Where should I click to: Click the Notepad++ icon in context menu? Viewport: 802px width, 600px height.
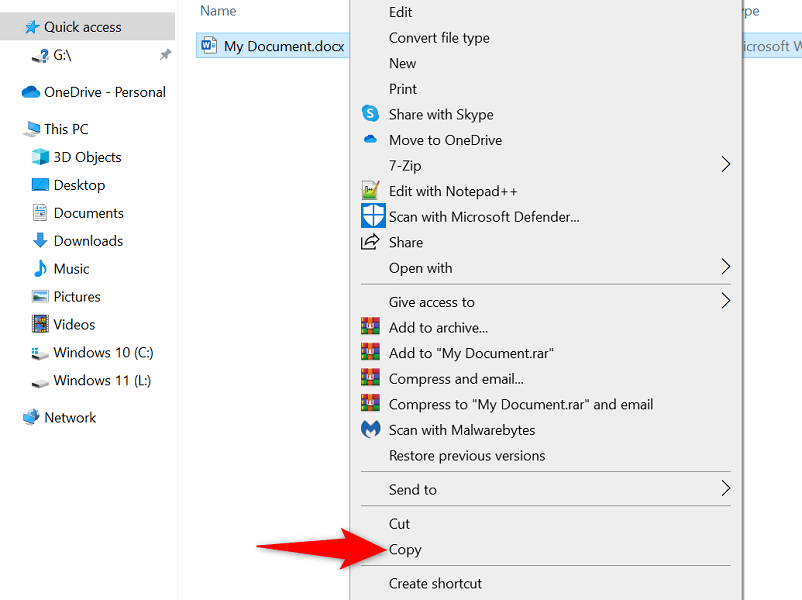(371, 191)
